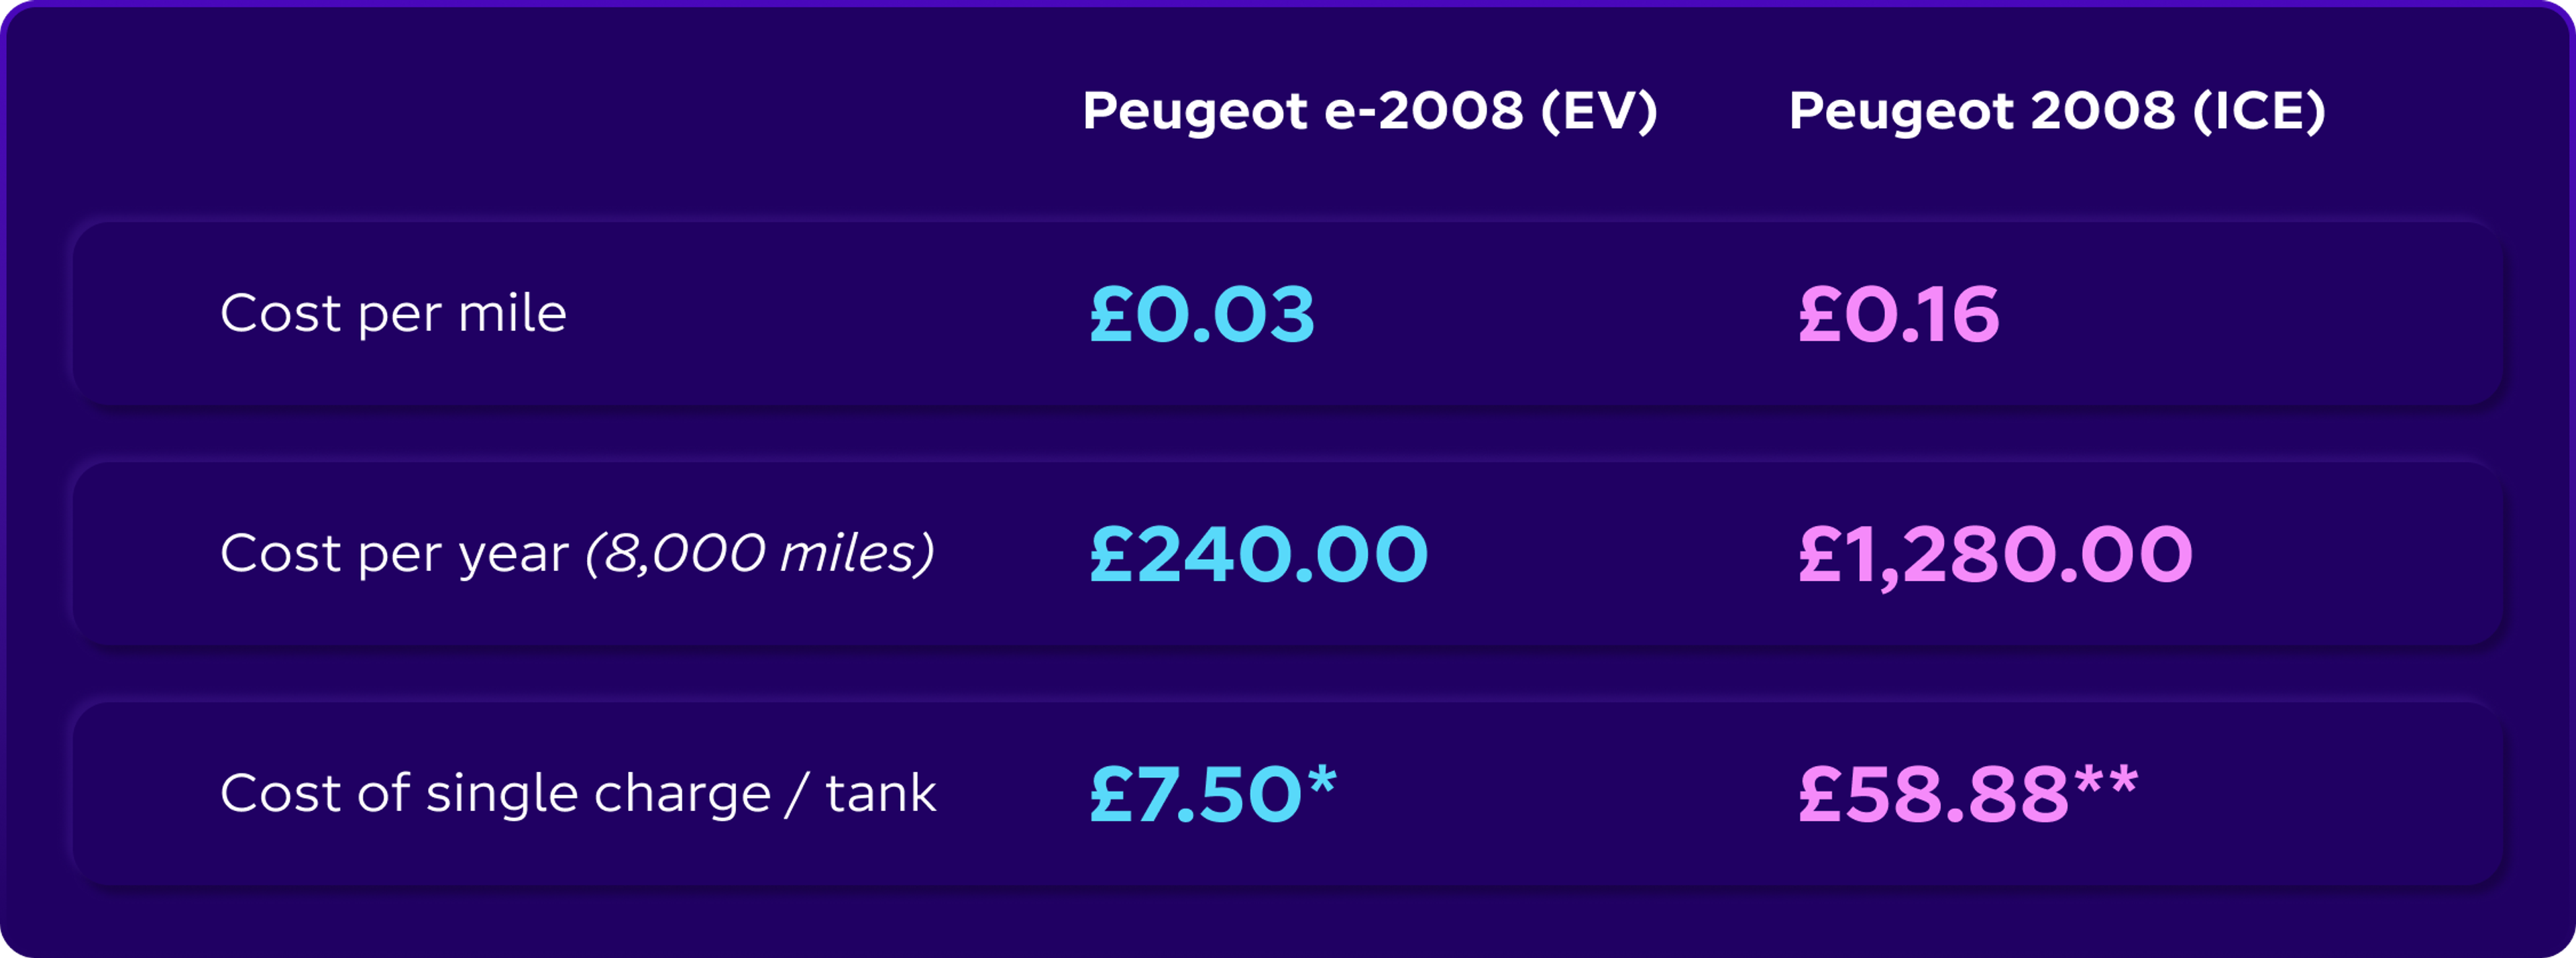
Task: Select the Cost per mile row label
Action: pyautogui.click(x=393, y=313)
